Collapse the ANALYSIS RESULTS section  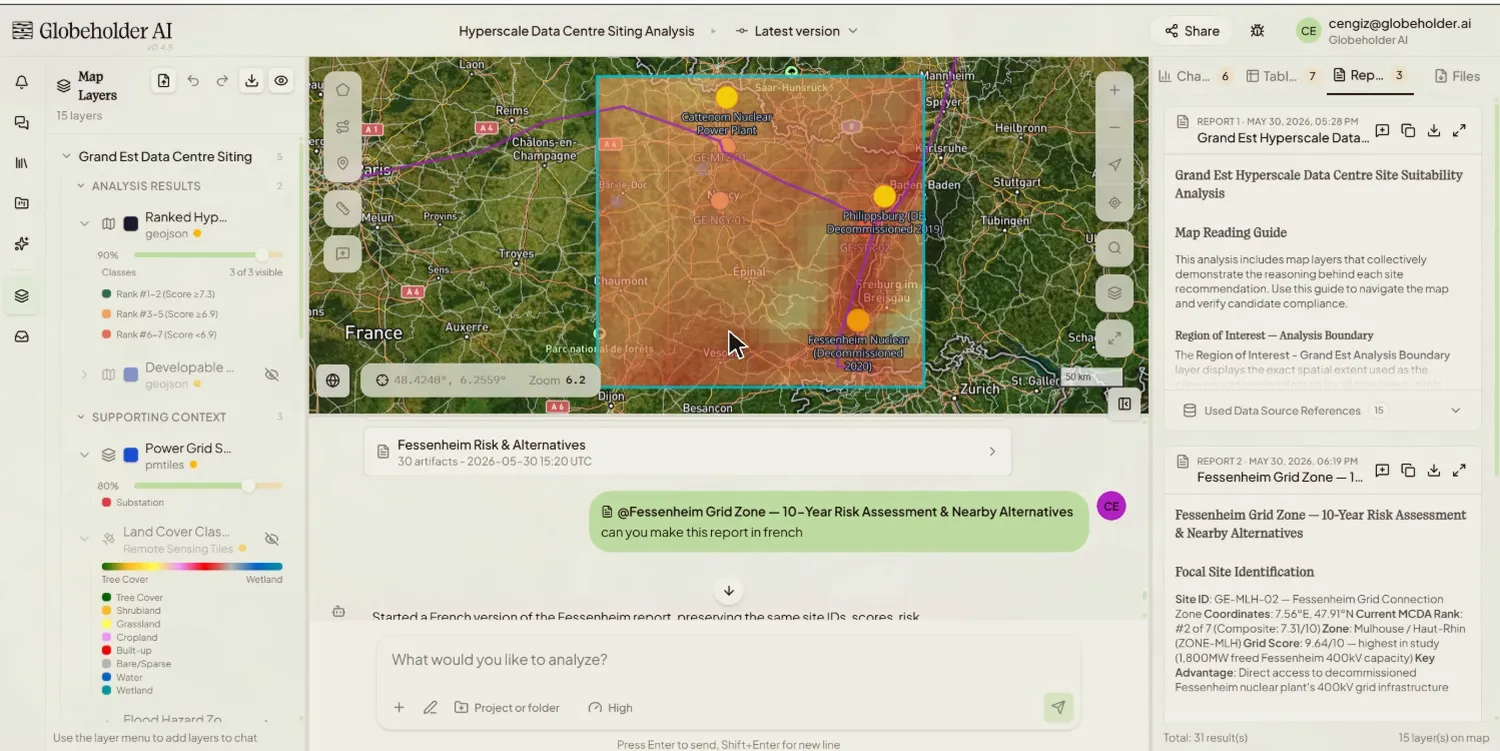pos(81,186)
